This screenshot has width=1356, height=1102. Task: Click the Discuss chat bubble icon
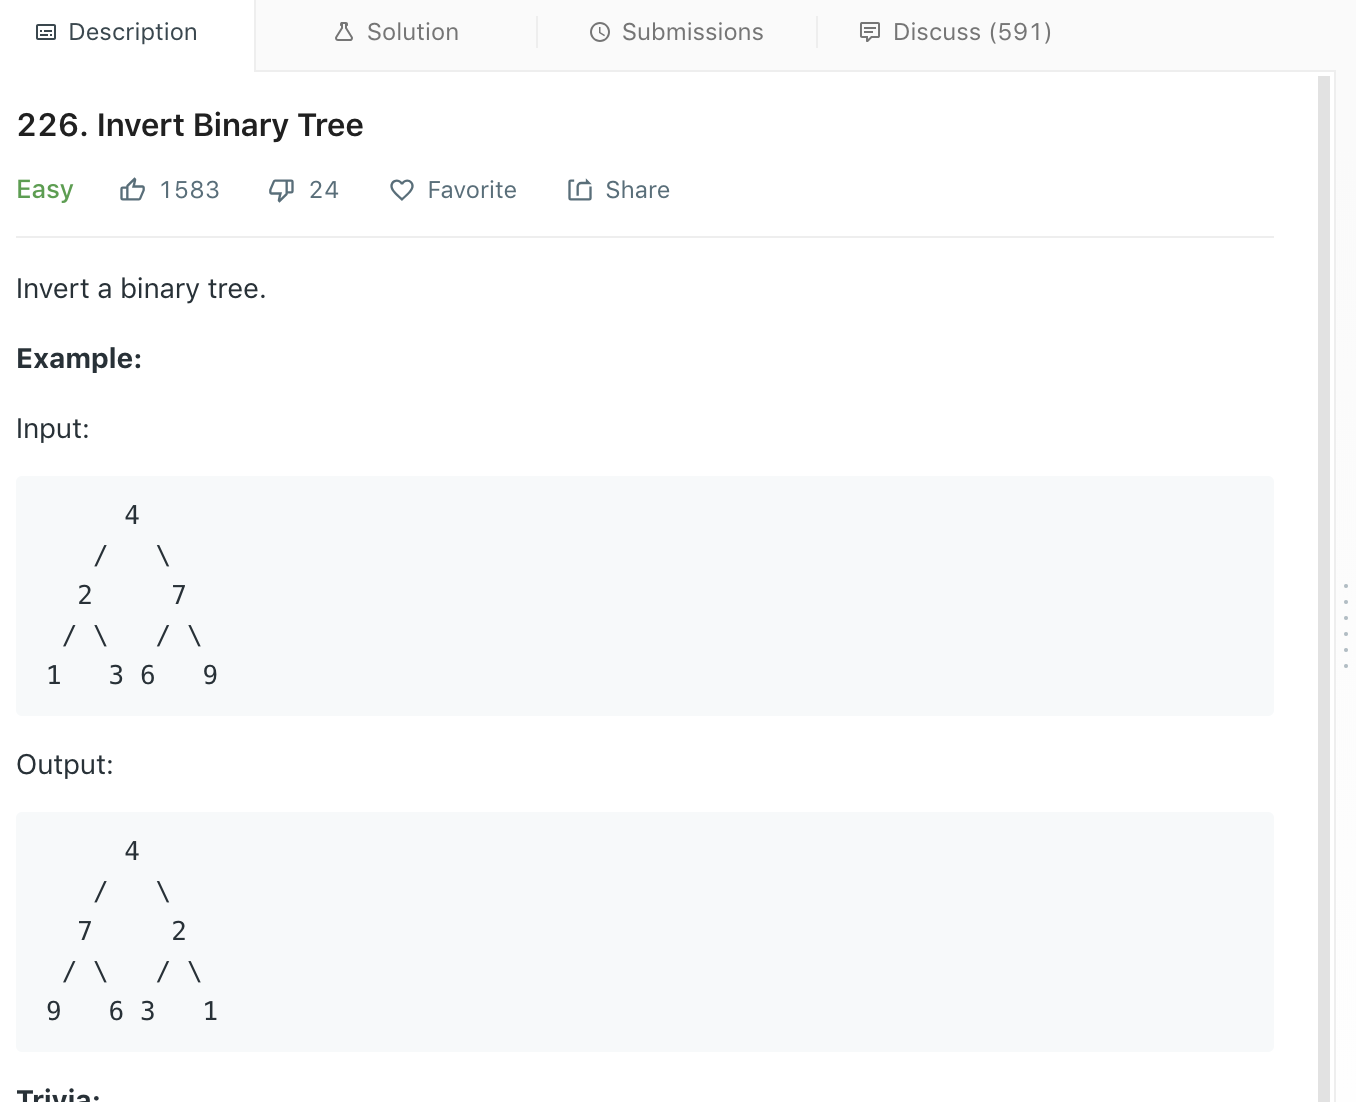click(x=870, y=32)
